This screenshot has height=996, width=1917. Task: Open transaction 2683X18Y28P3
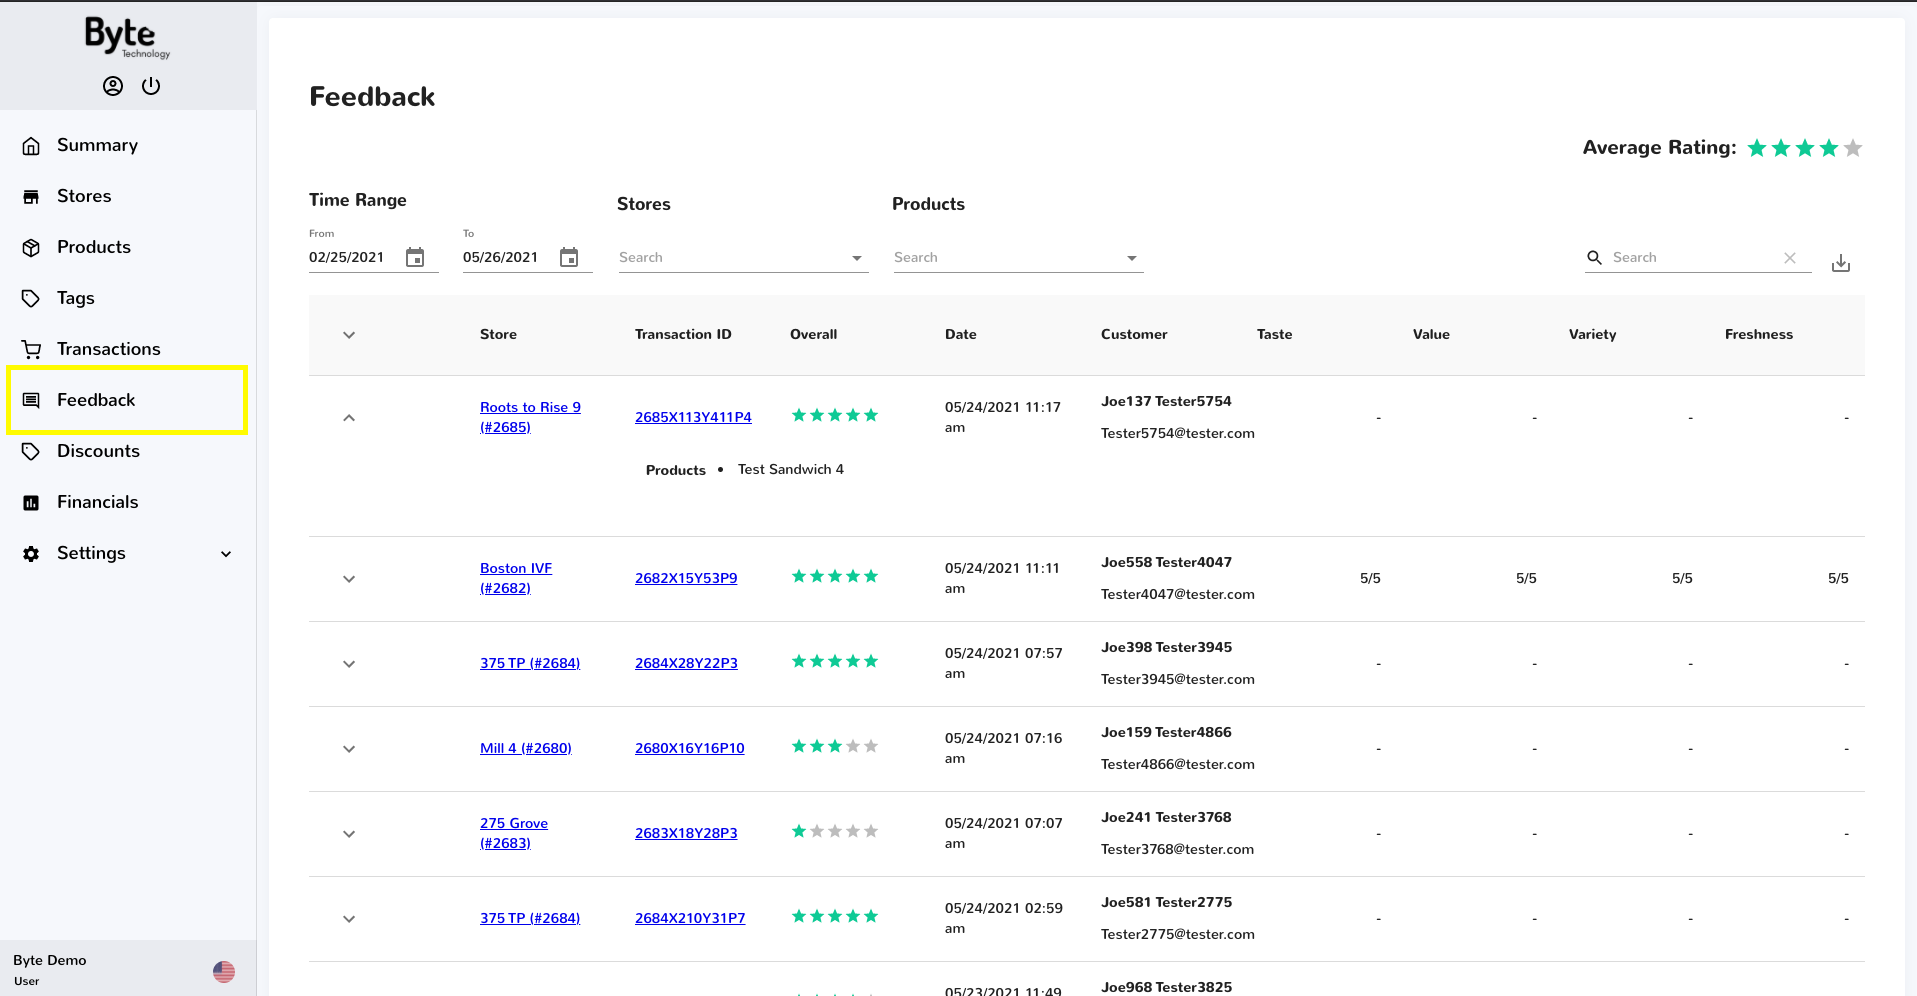coord(686,833)
